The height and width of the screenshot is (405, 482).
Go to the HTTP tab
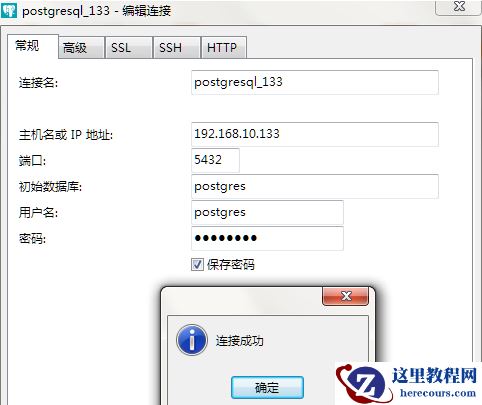pos(224,48)
